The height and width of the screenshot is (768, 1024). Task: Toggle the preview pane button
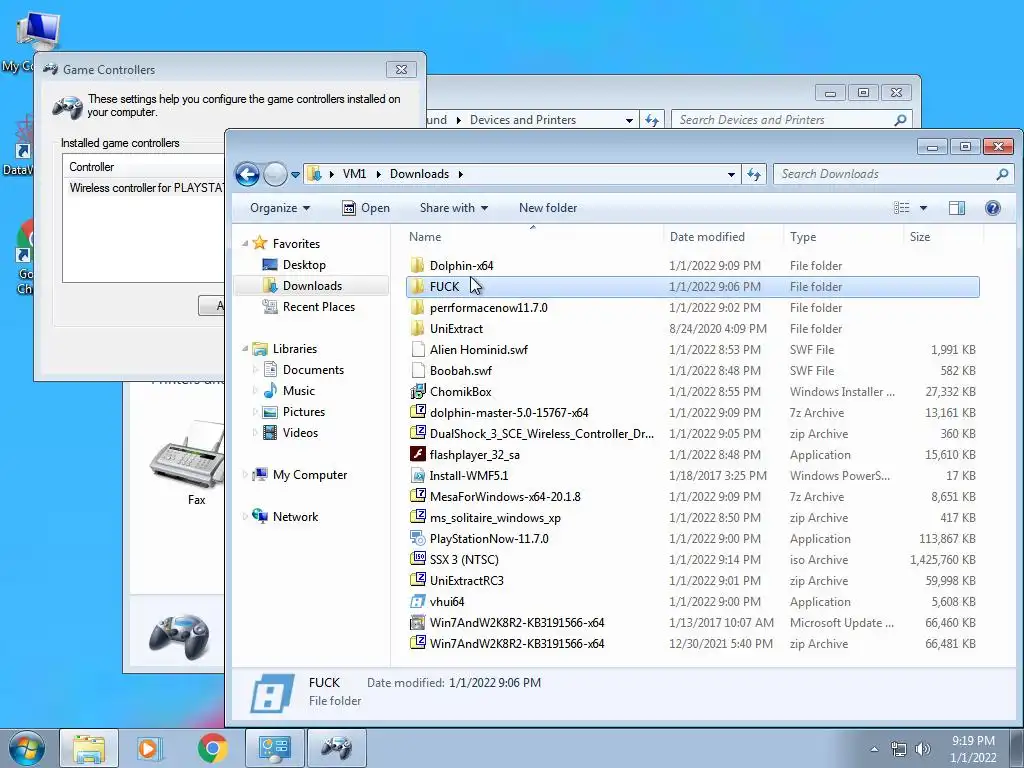click(x=957, y=208)
